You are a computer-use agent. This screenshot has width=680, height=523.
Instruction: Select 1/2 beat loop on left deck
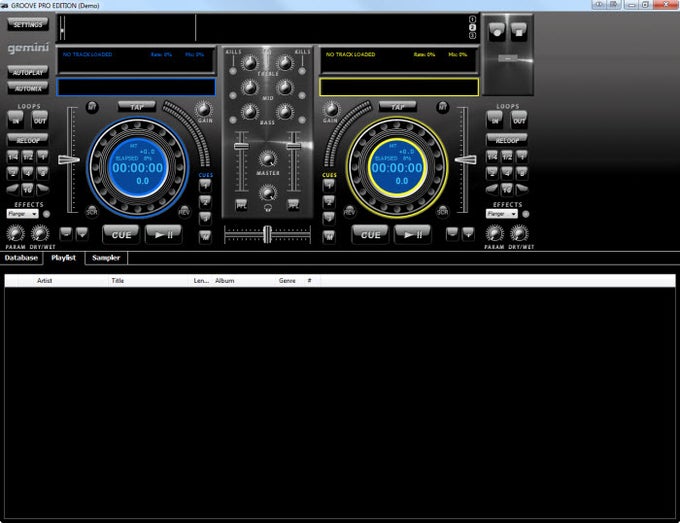(28, 156)
